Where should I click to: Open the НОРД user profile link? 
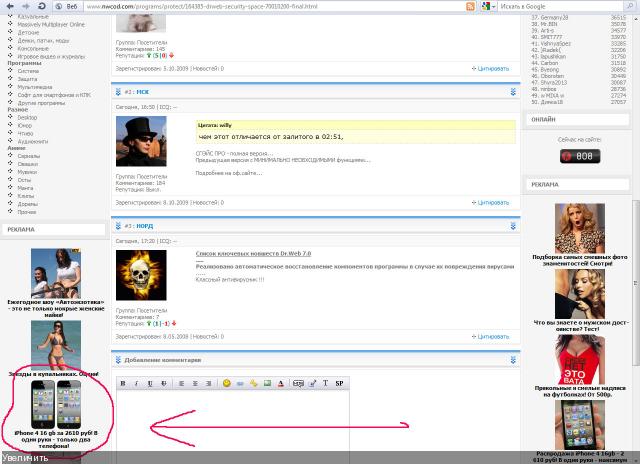click(x=146, y=226)
